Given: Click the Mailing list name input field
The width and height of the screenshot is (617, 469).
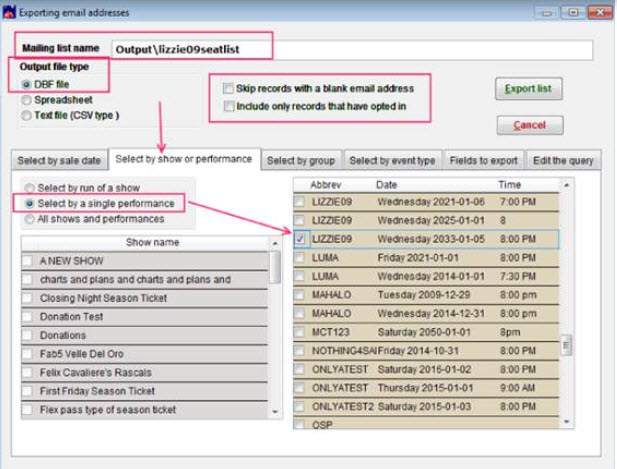Looking at the screenshot, I should [x=352, y=50].
